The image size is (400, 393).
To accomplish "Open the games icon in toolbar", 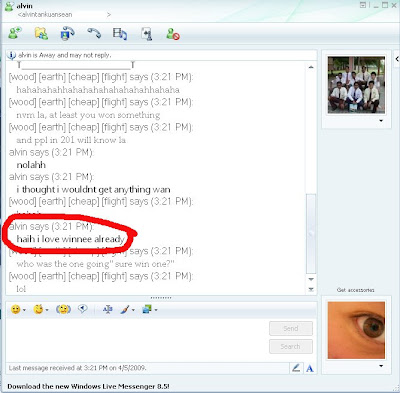I will (x=147, y=34).
